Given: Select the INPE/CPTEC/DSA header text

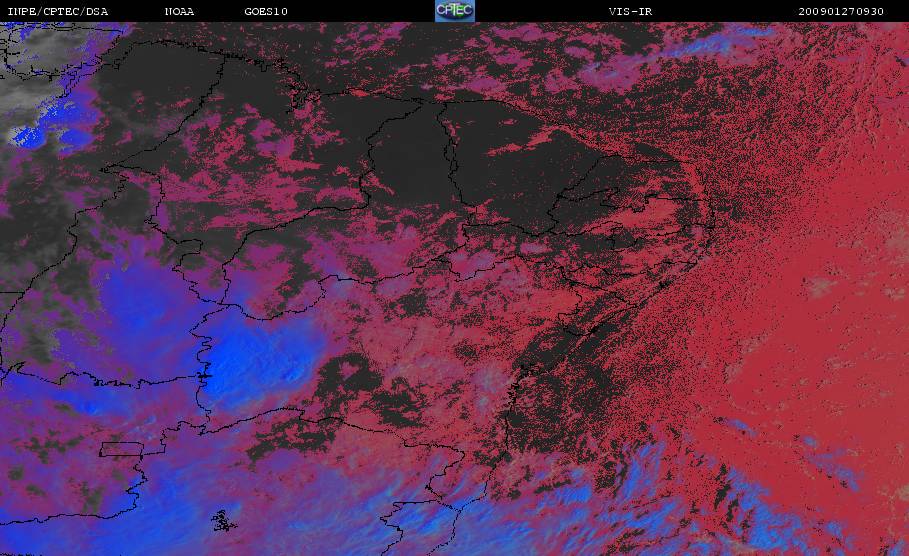Looking at the screenshot, I should point(57,12).
